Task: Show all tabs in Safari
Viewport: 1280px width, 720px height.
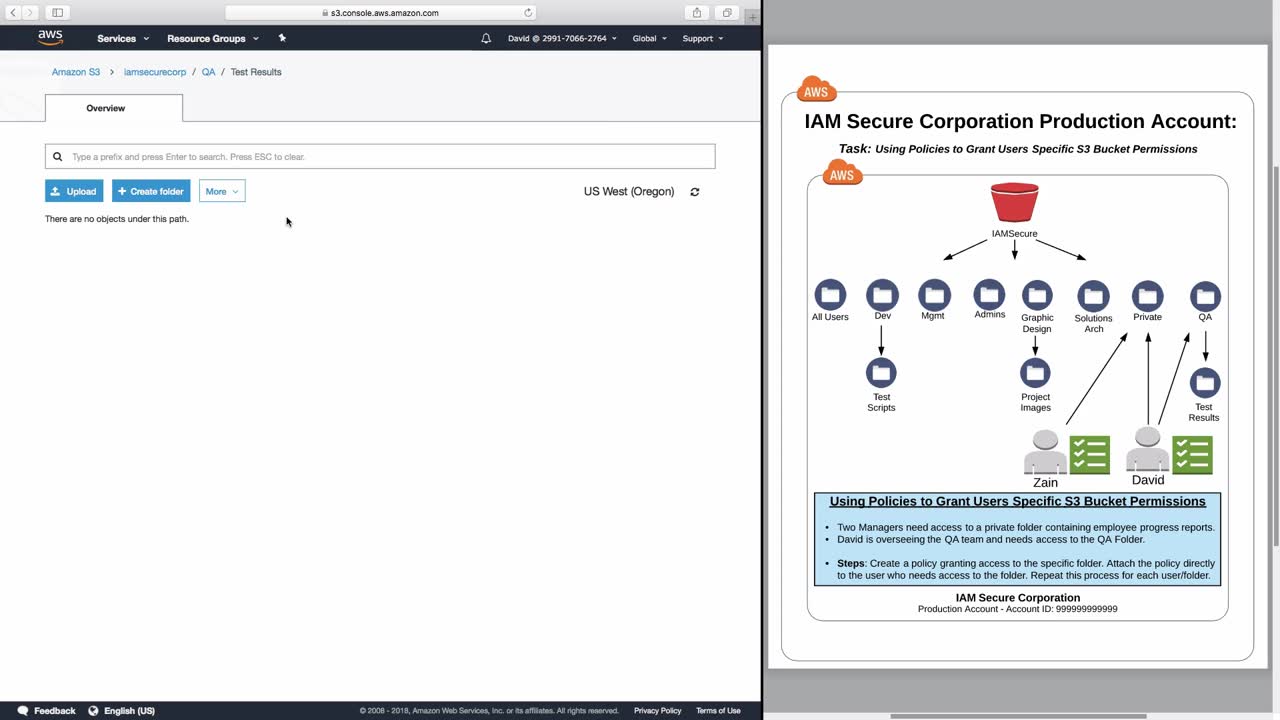Action: (x=727, y=13)
